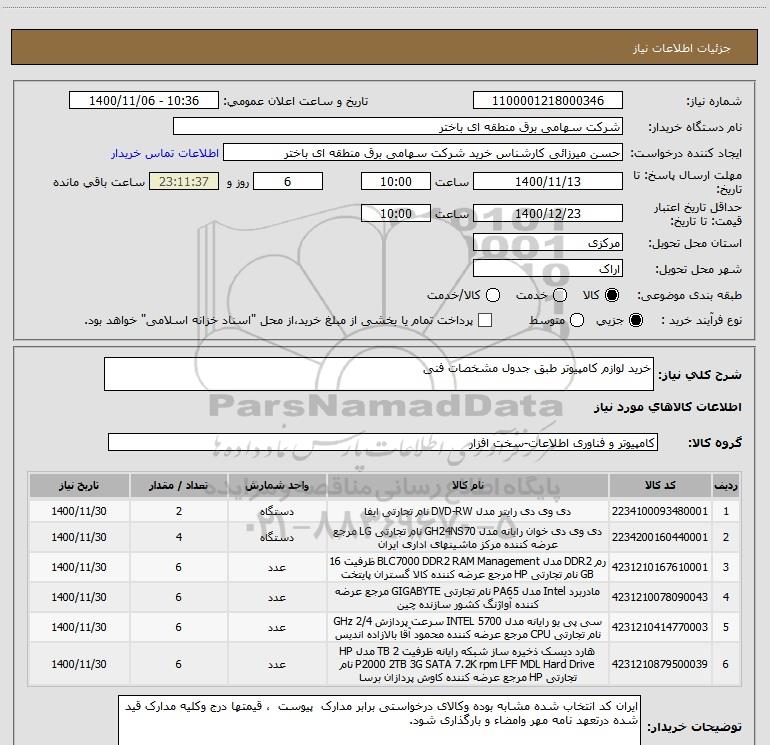Screen dimensions: 770x745
Task: Click general need description text box
Action: pyautogui.click(x=379, y=374)
